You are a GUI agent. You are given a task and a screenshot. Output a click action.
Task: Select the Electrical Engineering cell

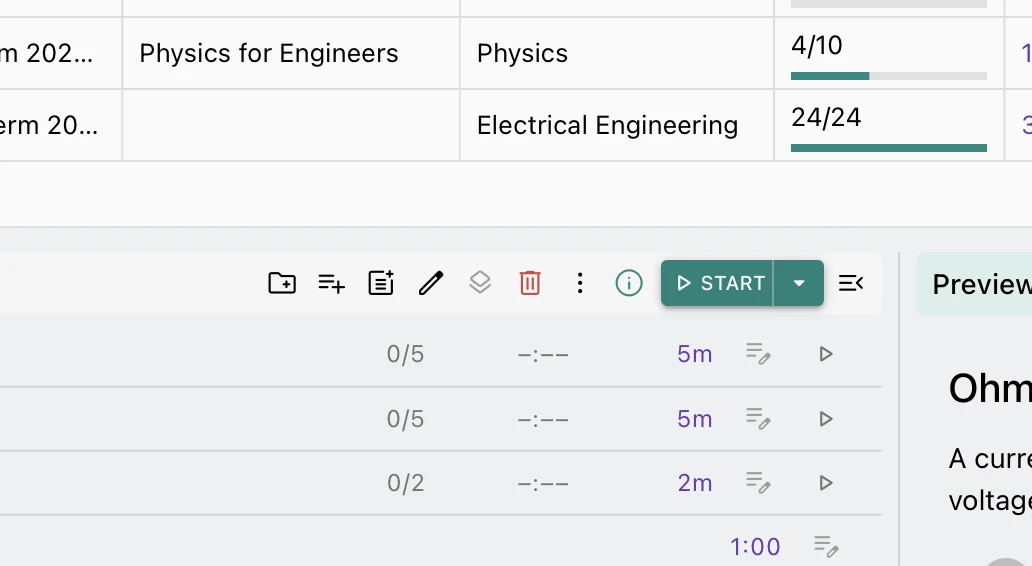tap(617, 125)
